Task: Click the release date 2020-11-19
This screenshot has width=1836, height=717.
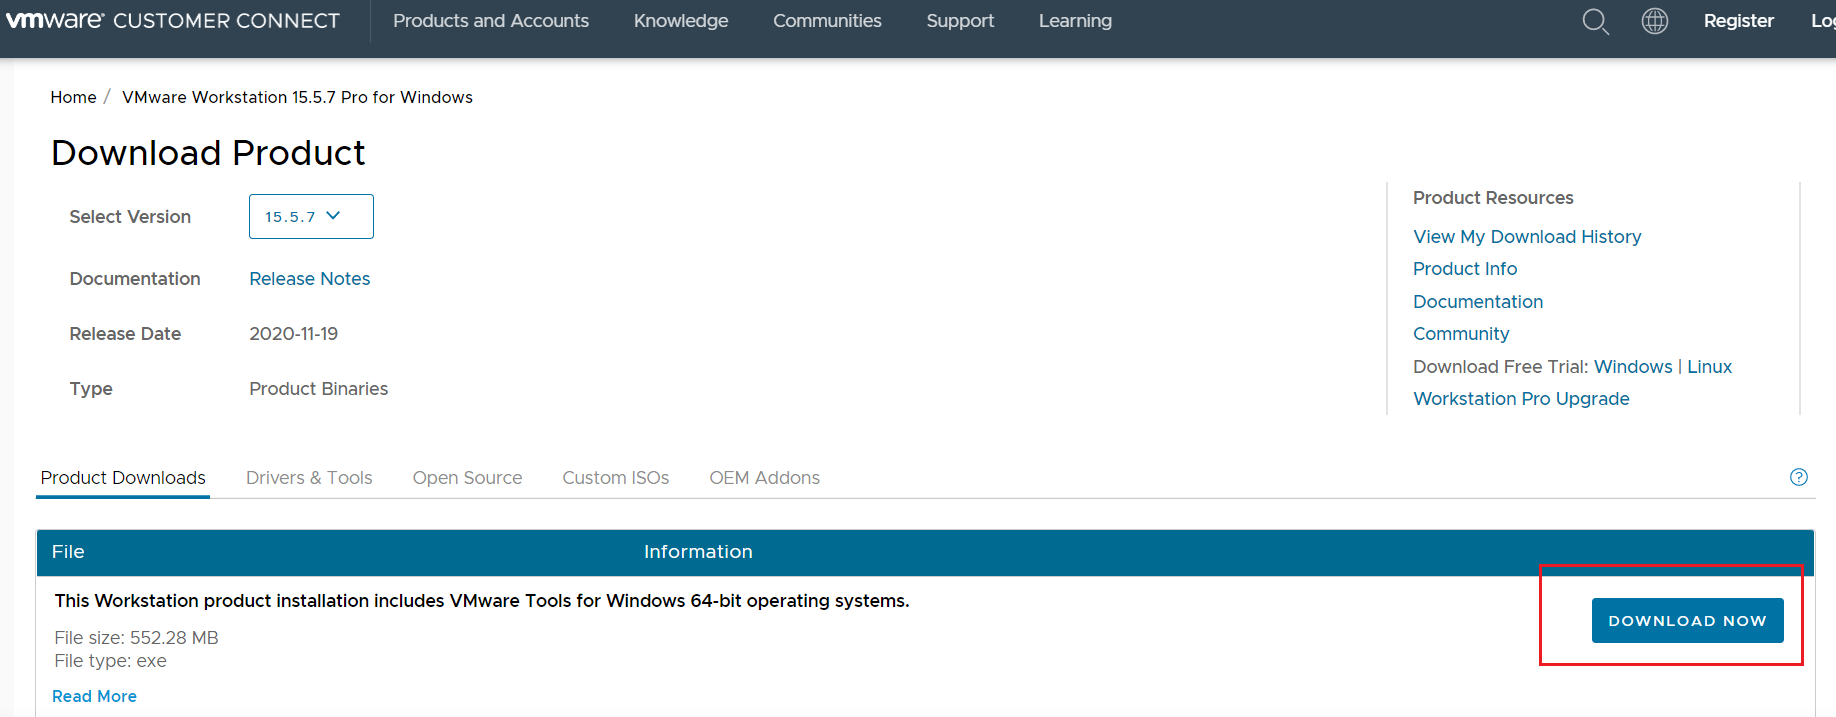Action: click(294, 334)
